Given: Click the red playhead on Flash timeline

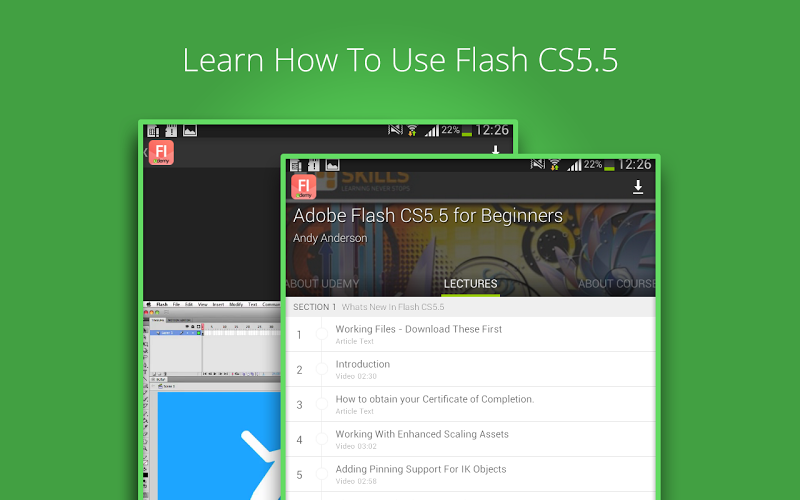Looking at the screenshot, I should coord(203,327).
